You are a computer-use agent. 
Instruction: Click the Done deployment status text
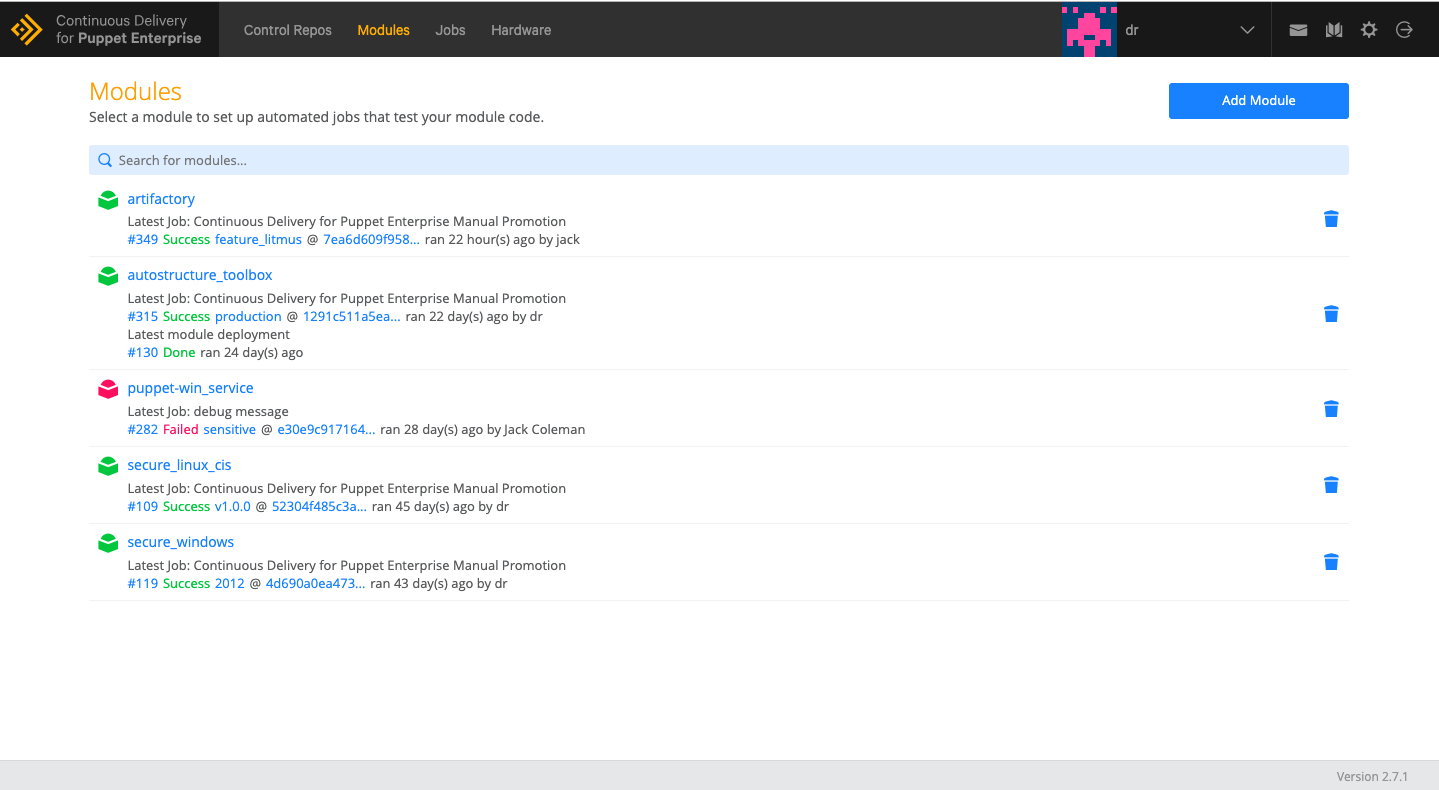(179, 353)
